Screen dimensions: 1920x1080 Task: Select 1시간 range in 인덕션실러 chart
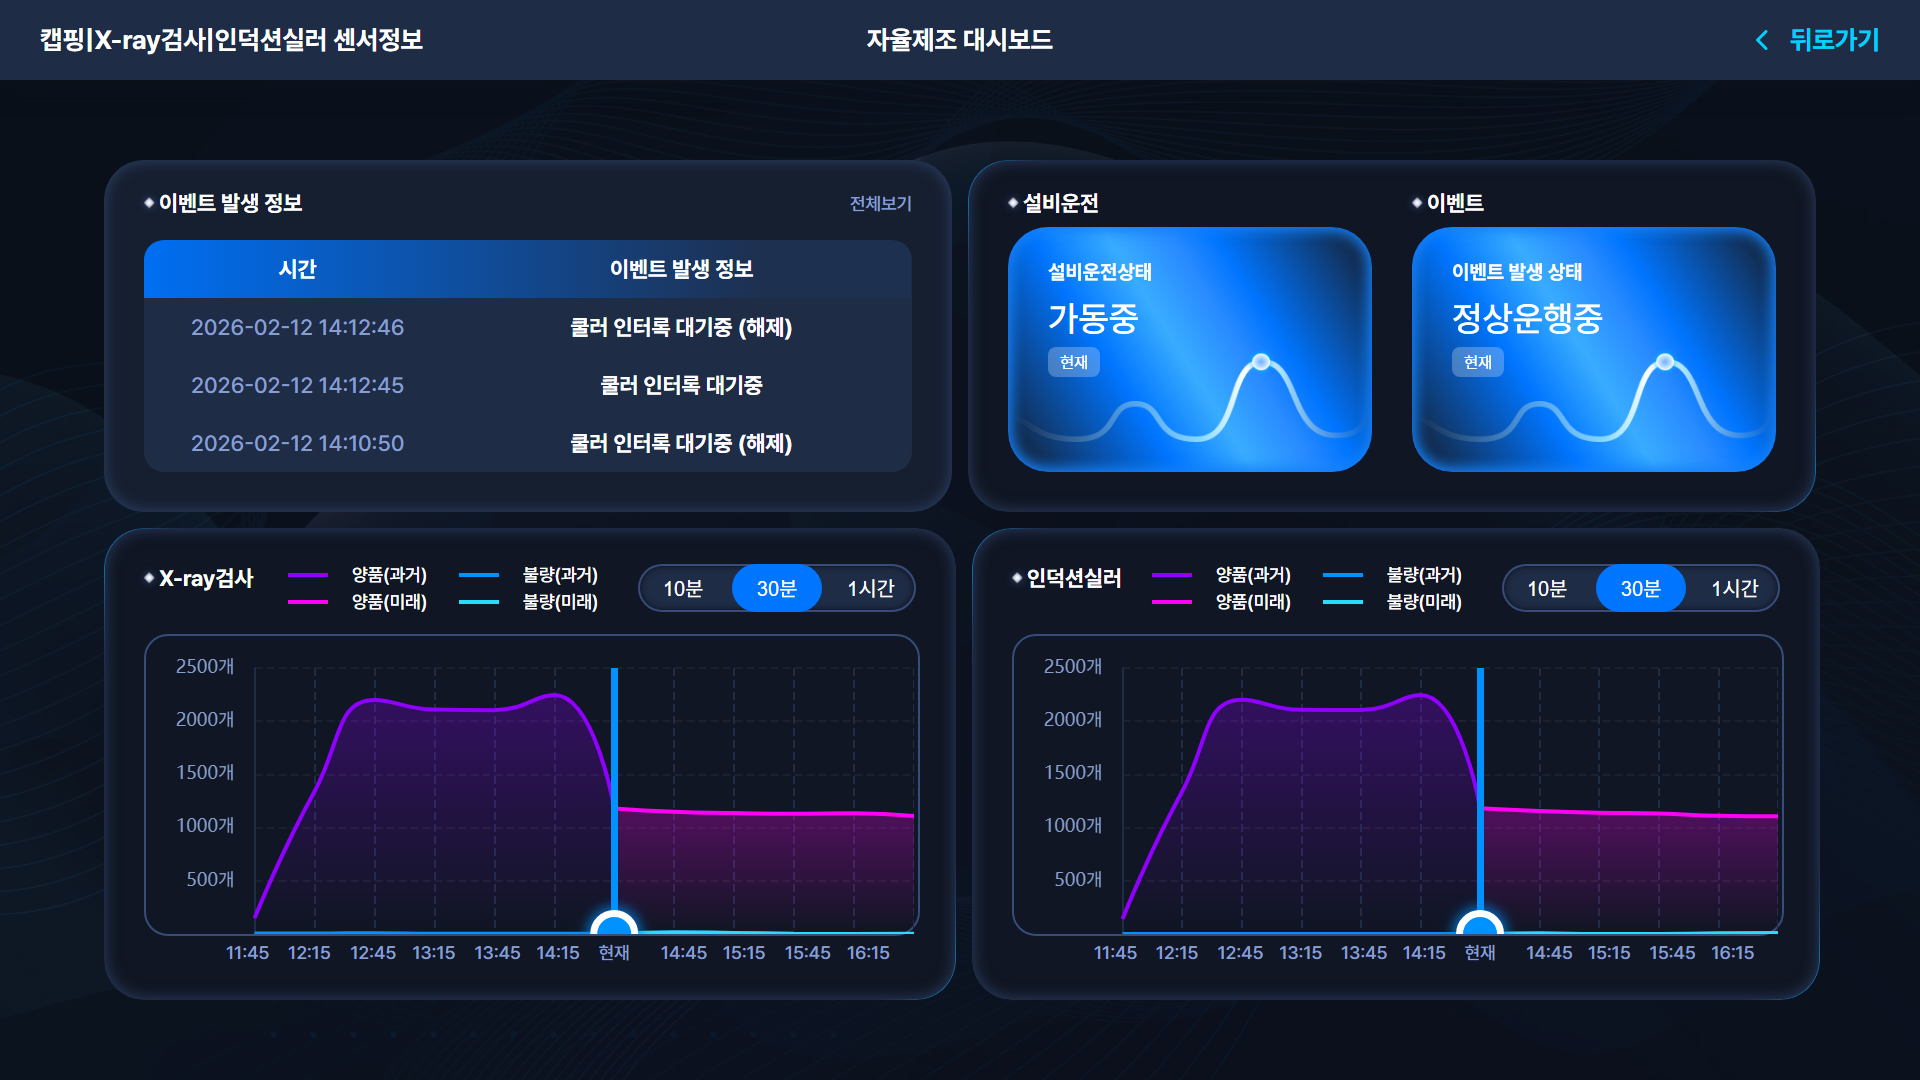click(x=1734, y=589)
